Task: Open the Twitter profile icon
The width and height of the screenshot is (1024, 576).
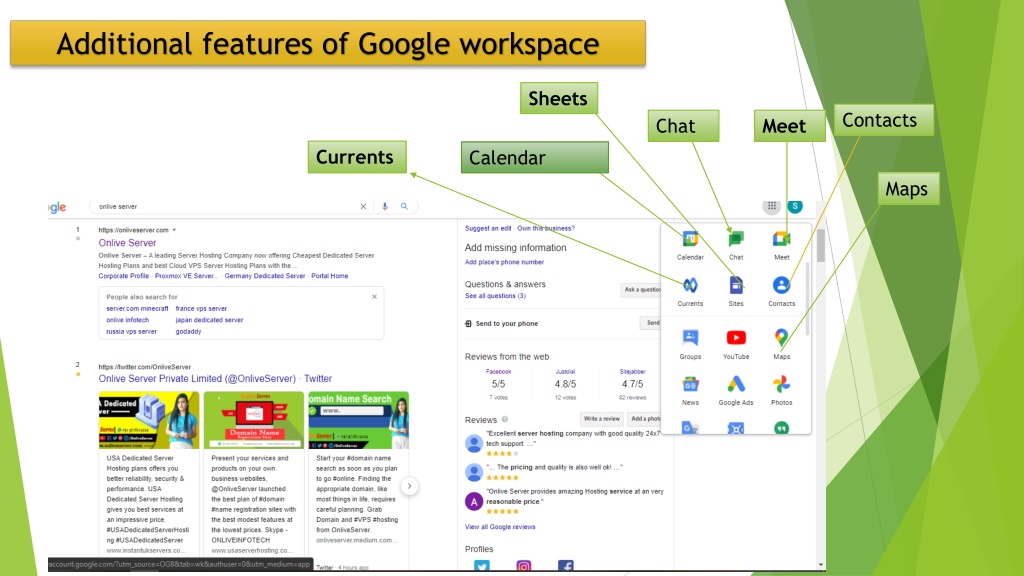Action: [482, 566]
